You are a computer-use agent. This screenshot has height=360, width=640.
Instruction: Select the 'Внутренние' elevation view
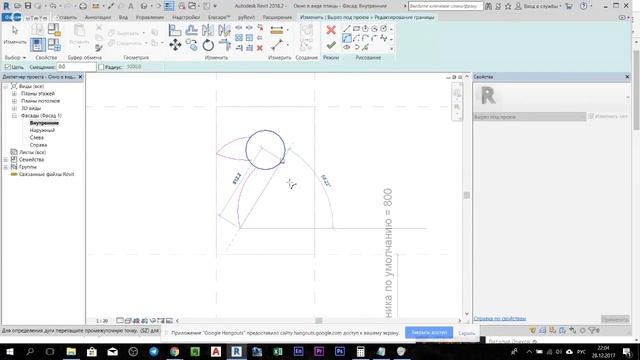[x=44, y=123]
